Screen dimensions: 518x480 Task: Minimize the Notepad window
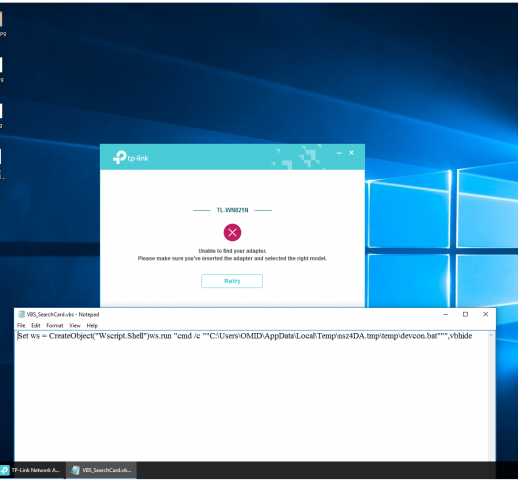tap(445, 314)
